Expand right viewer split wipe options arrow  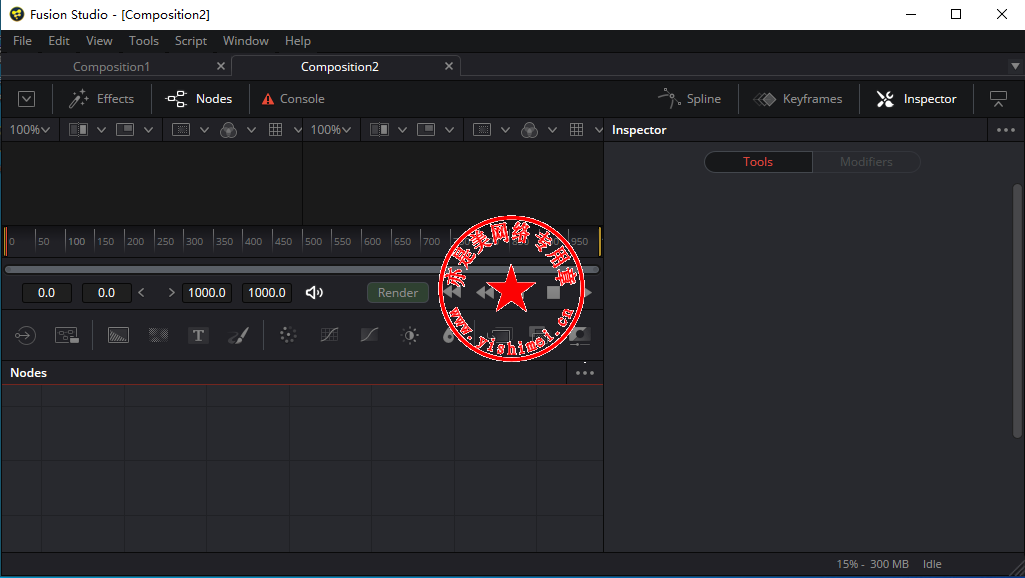[x=403, y=130]
